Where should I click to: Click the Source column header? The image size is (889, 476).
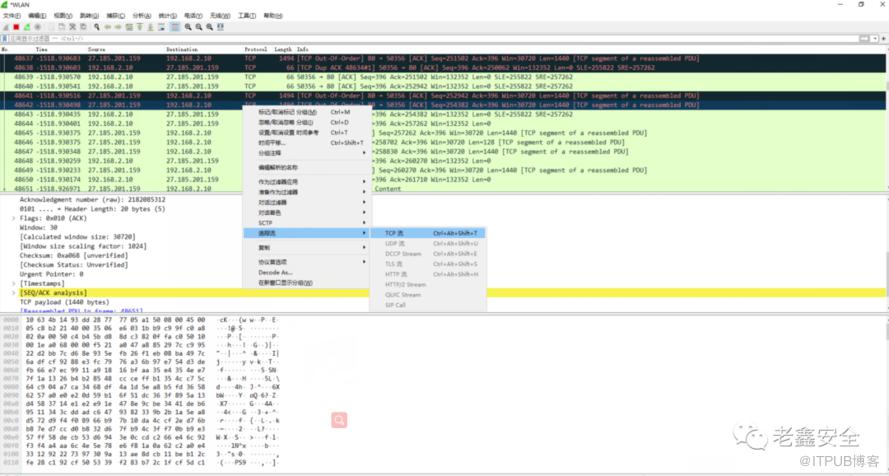97,48
